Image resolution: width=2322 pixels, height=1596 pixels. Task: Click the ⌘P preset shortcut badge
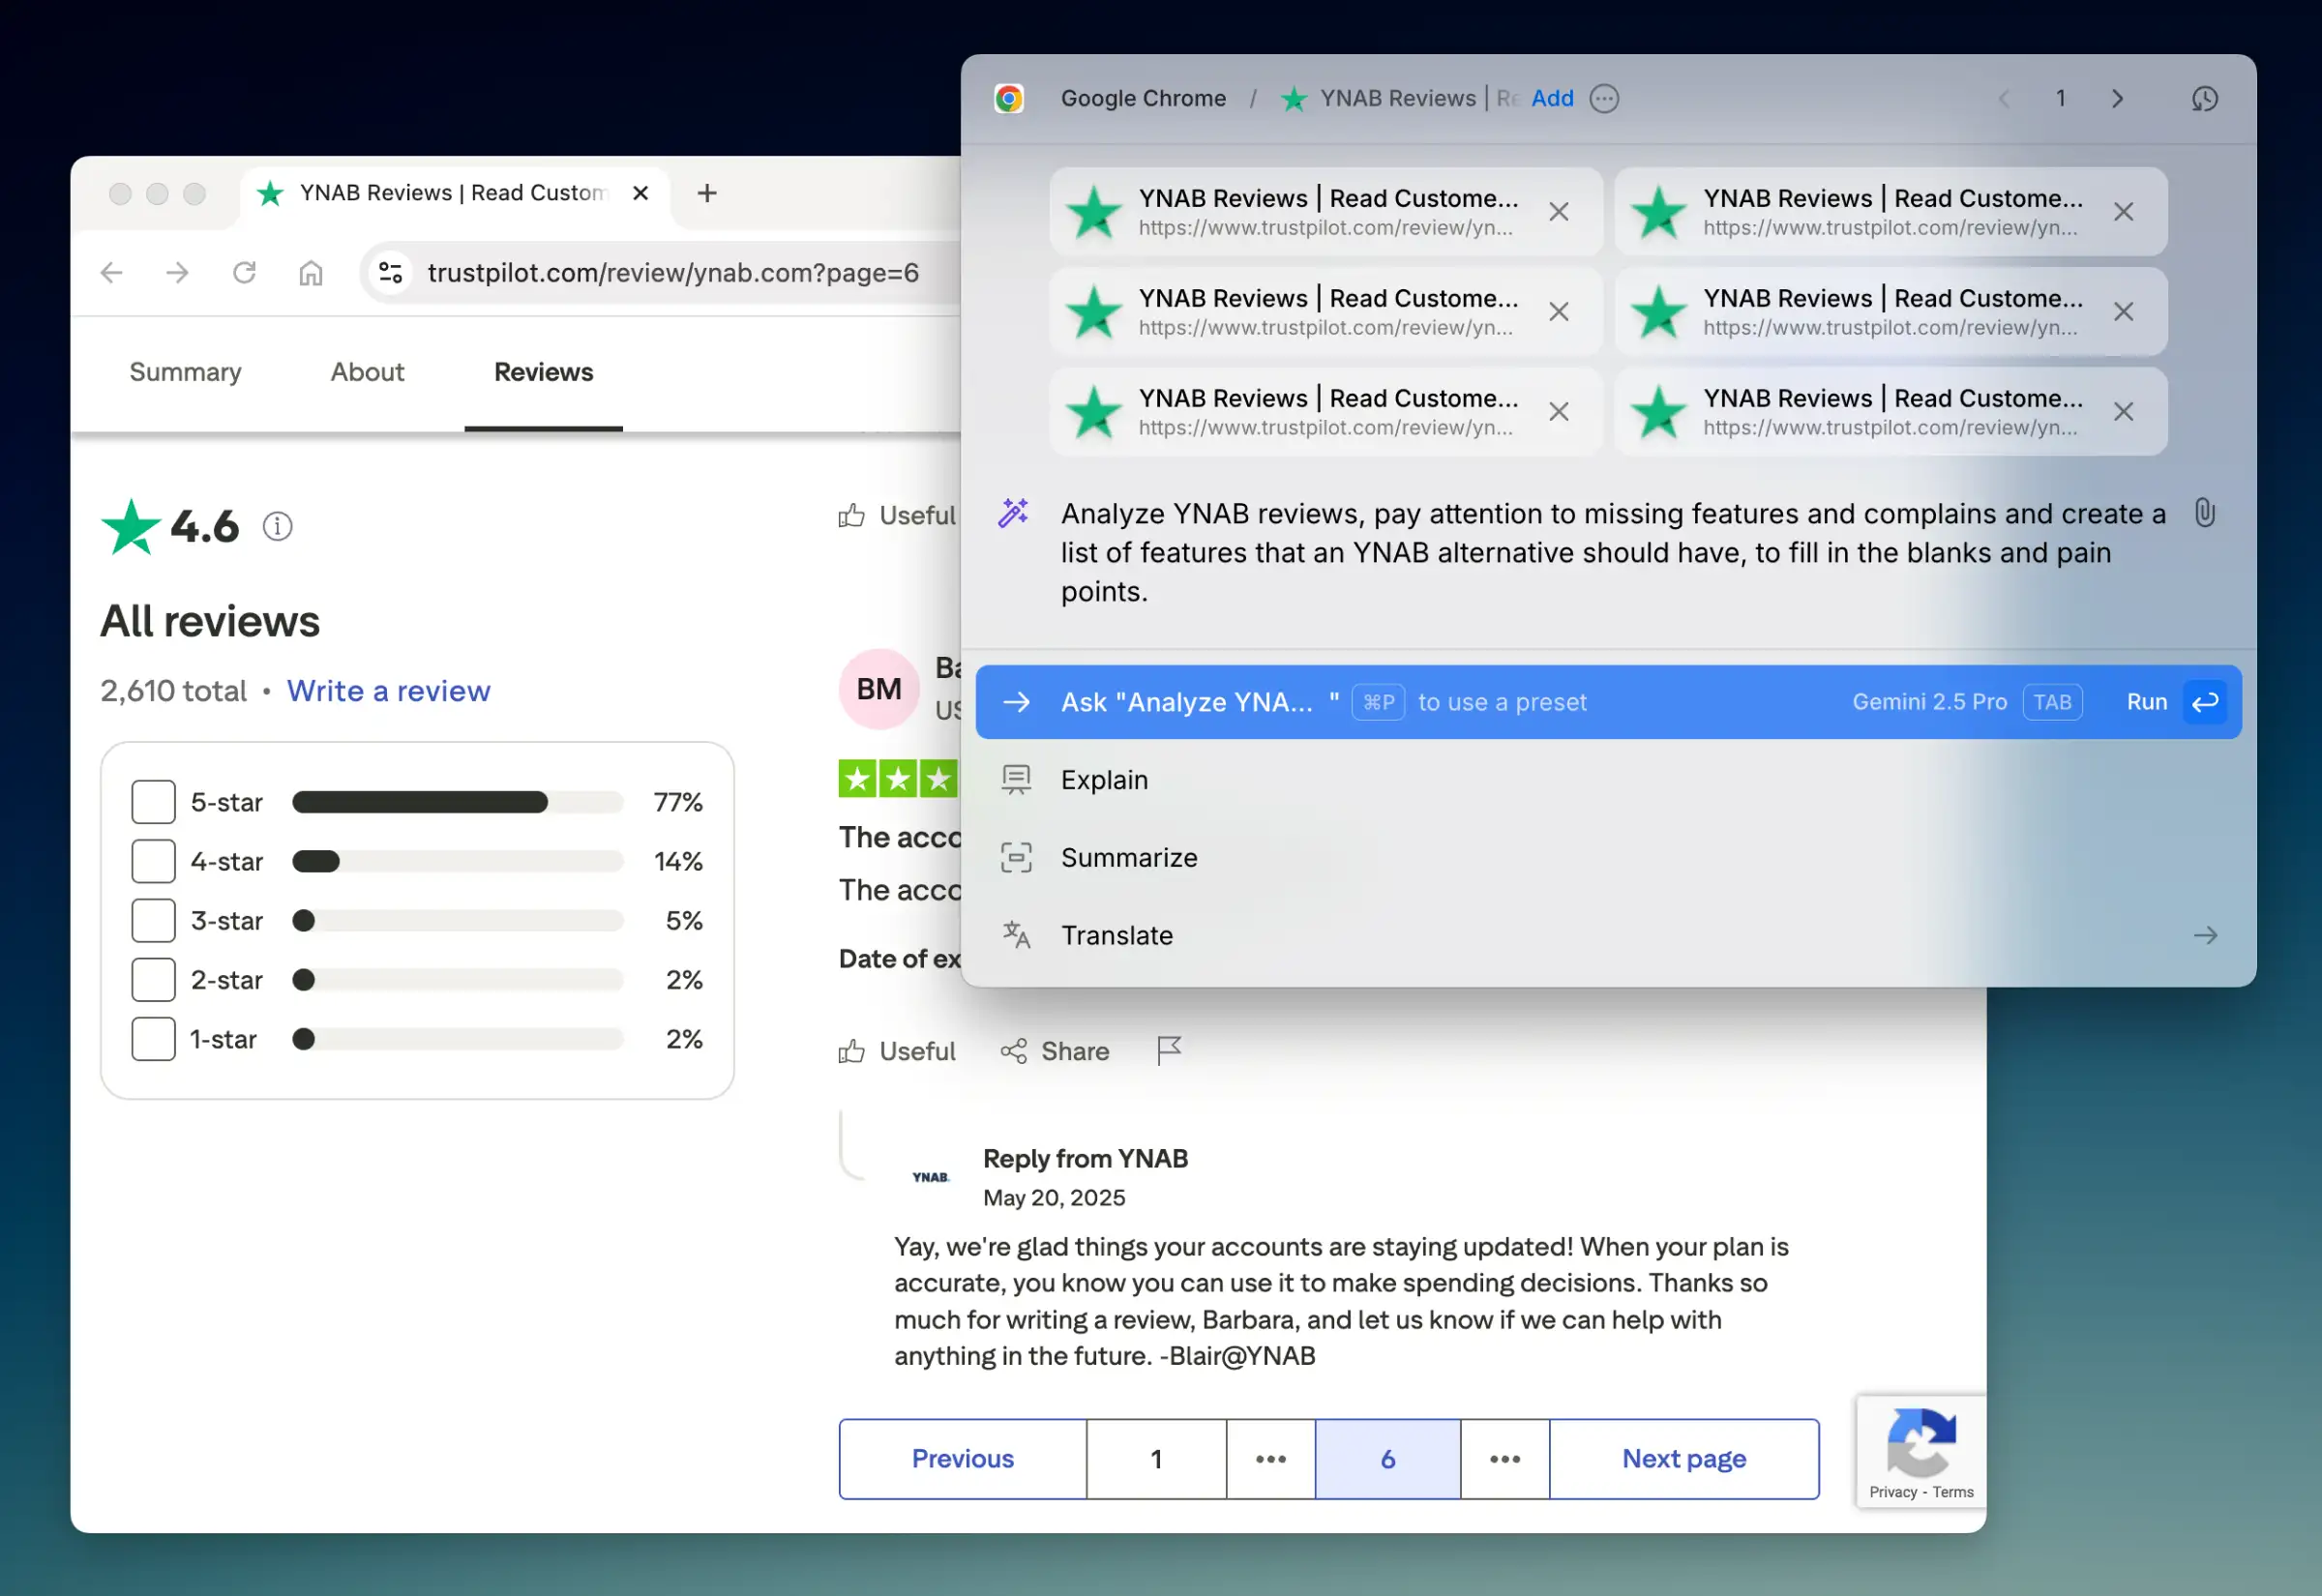click(1378, 702)
